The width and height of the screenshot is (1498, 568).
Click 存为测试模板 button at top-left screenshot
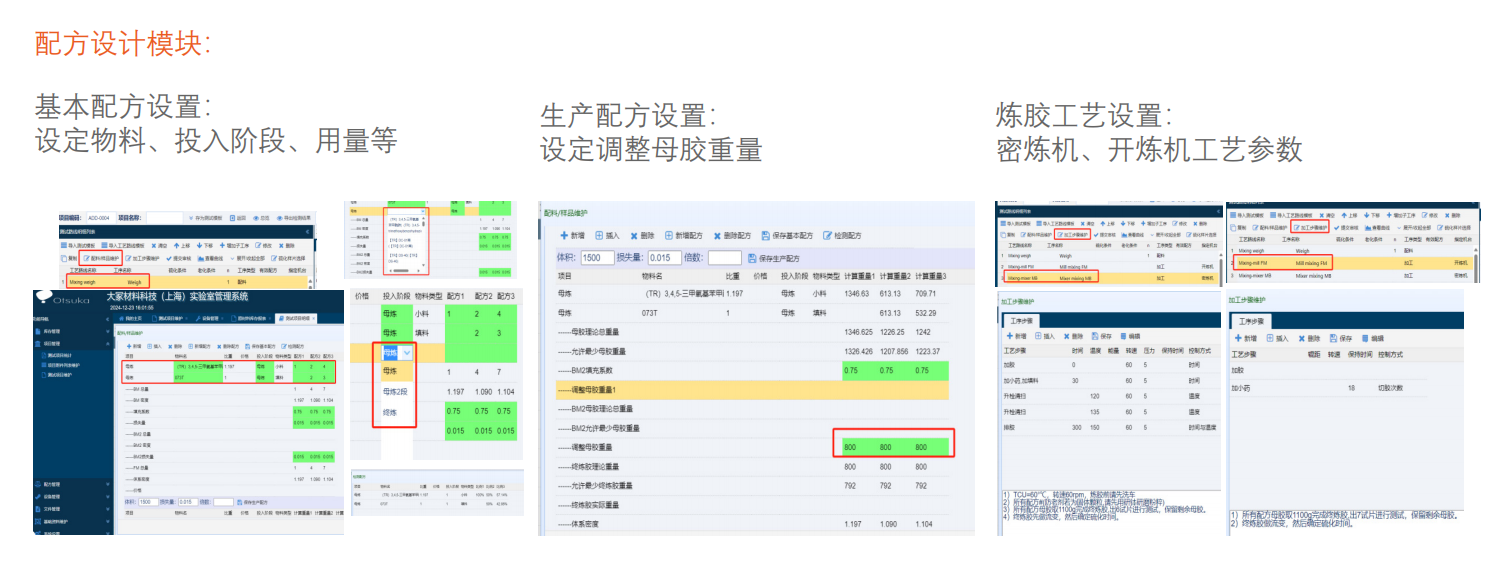point(205,218)
